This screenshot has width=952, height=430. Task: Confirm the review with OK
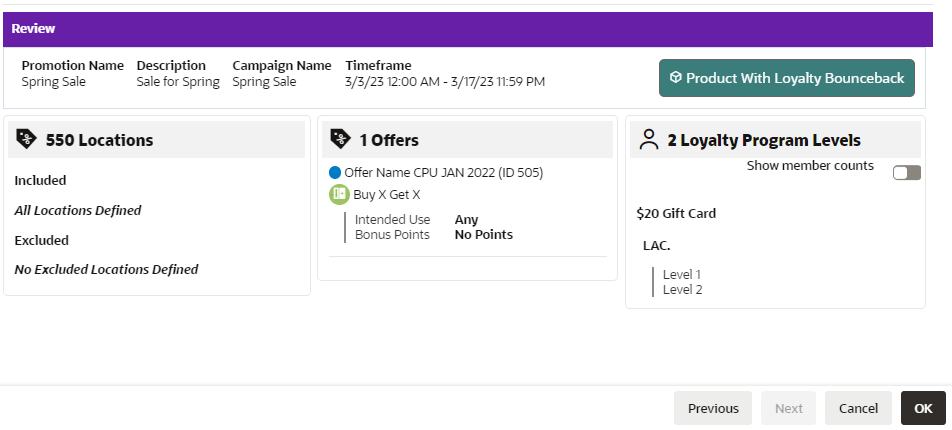coord(923,408)
